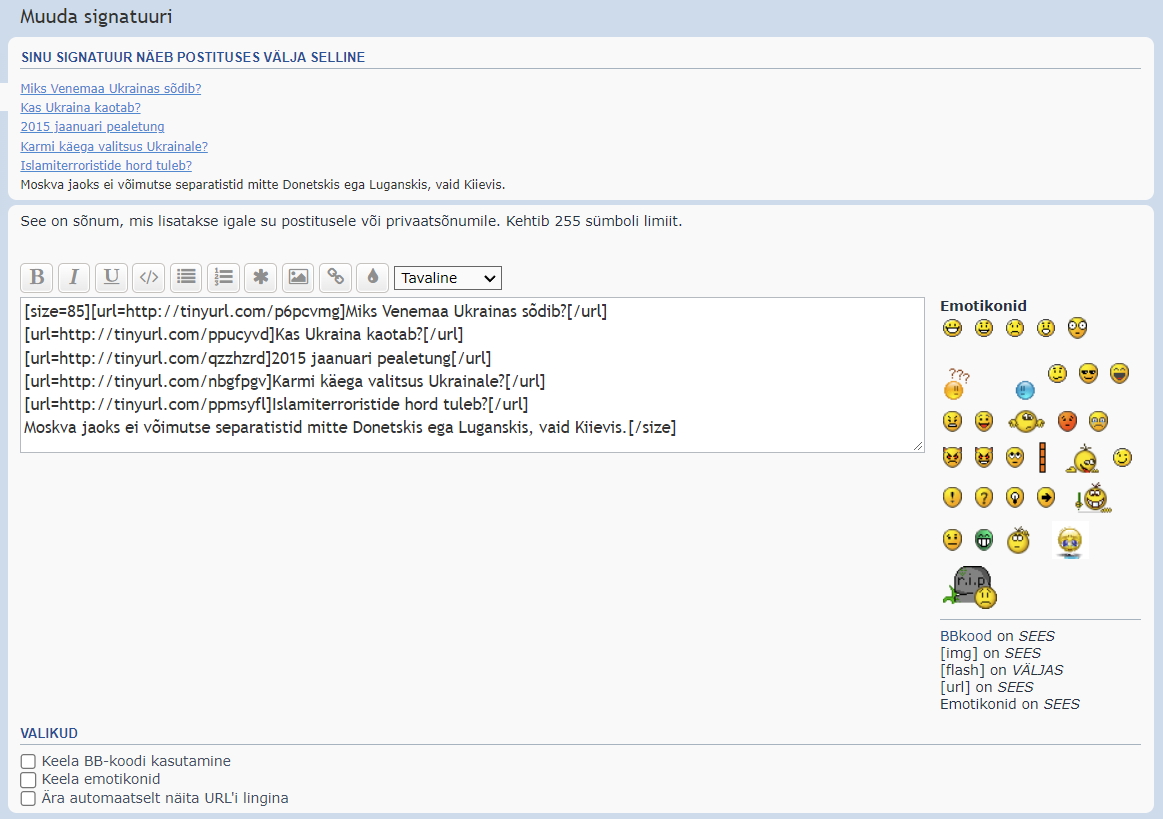Insert the r.i.p tombstone emoticon
Viewport: 1163px width, 819px height.
click(970, 587)
